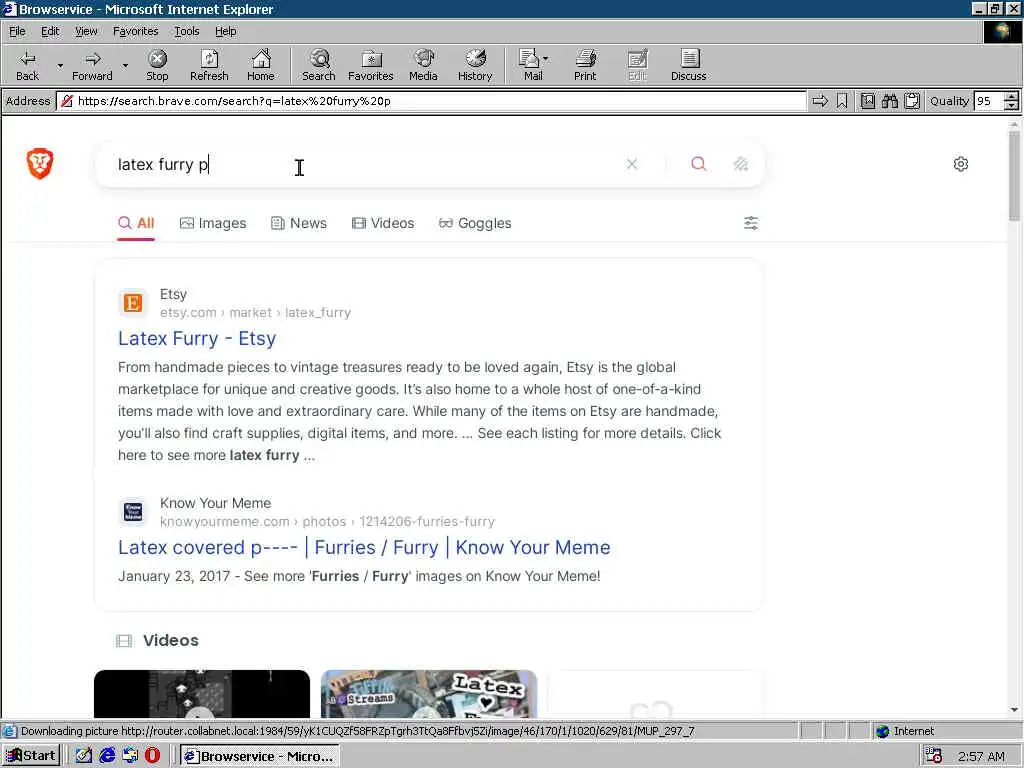Select the Browservice taskbar button

(260, 756)
